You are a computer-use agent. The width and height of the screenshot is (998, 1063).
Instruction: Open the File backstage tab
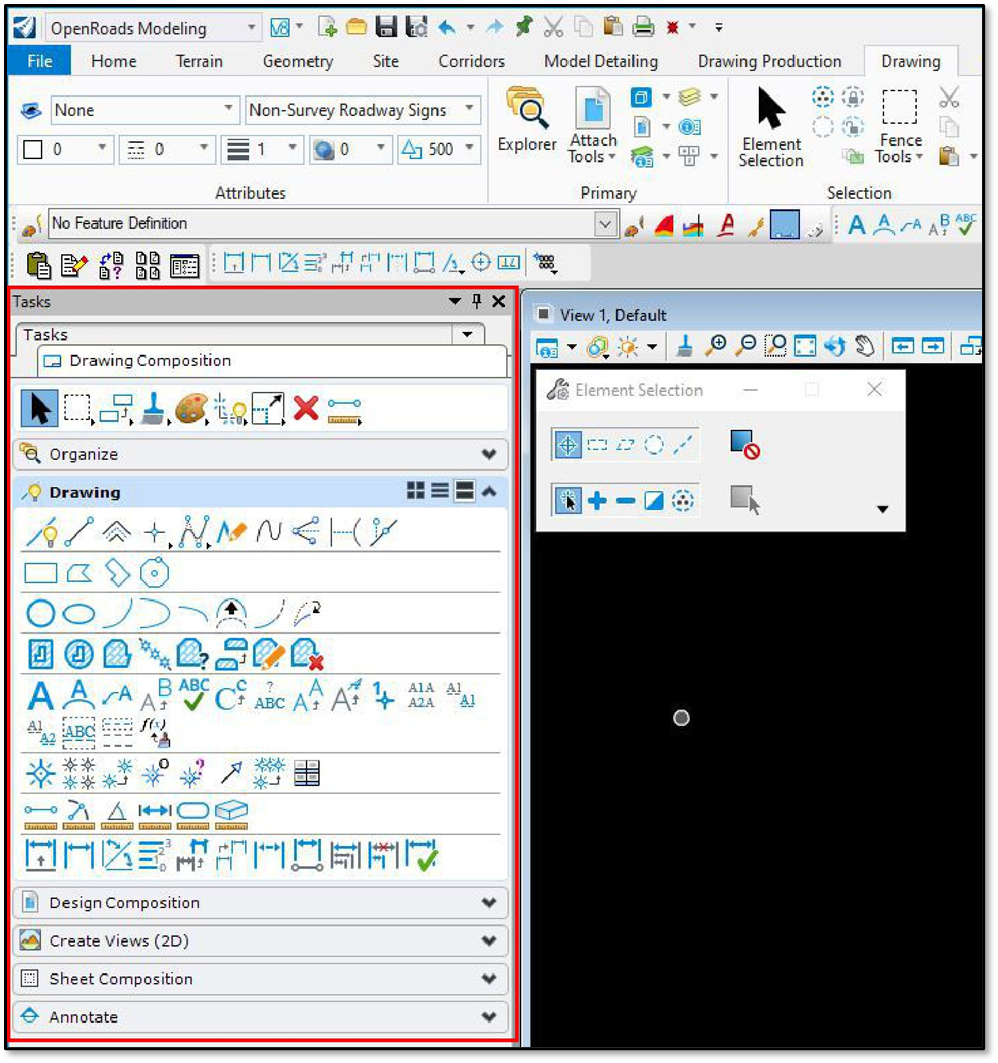pos(39,61)
